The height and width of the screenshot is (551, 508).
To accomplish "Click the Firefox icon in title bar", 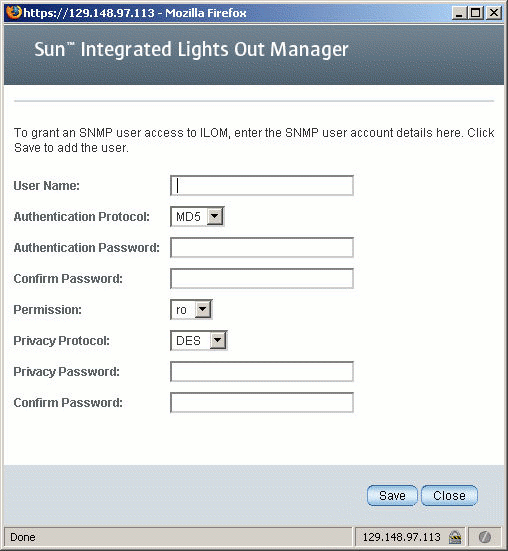I will point(14,12).
